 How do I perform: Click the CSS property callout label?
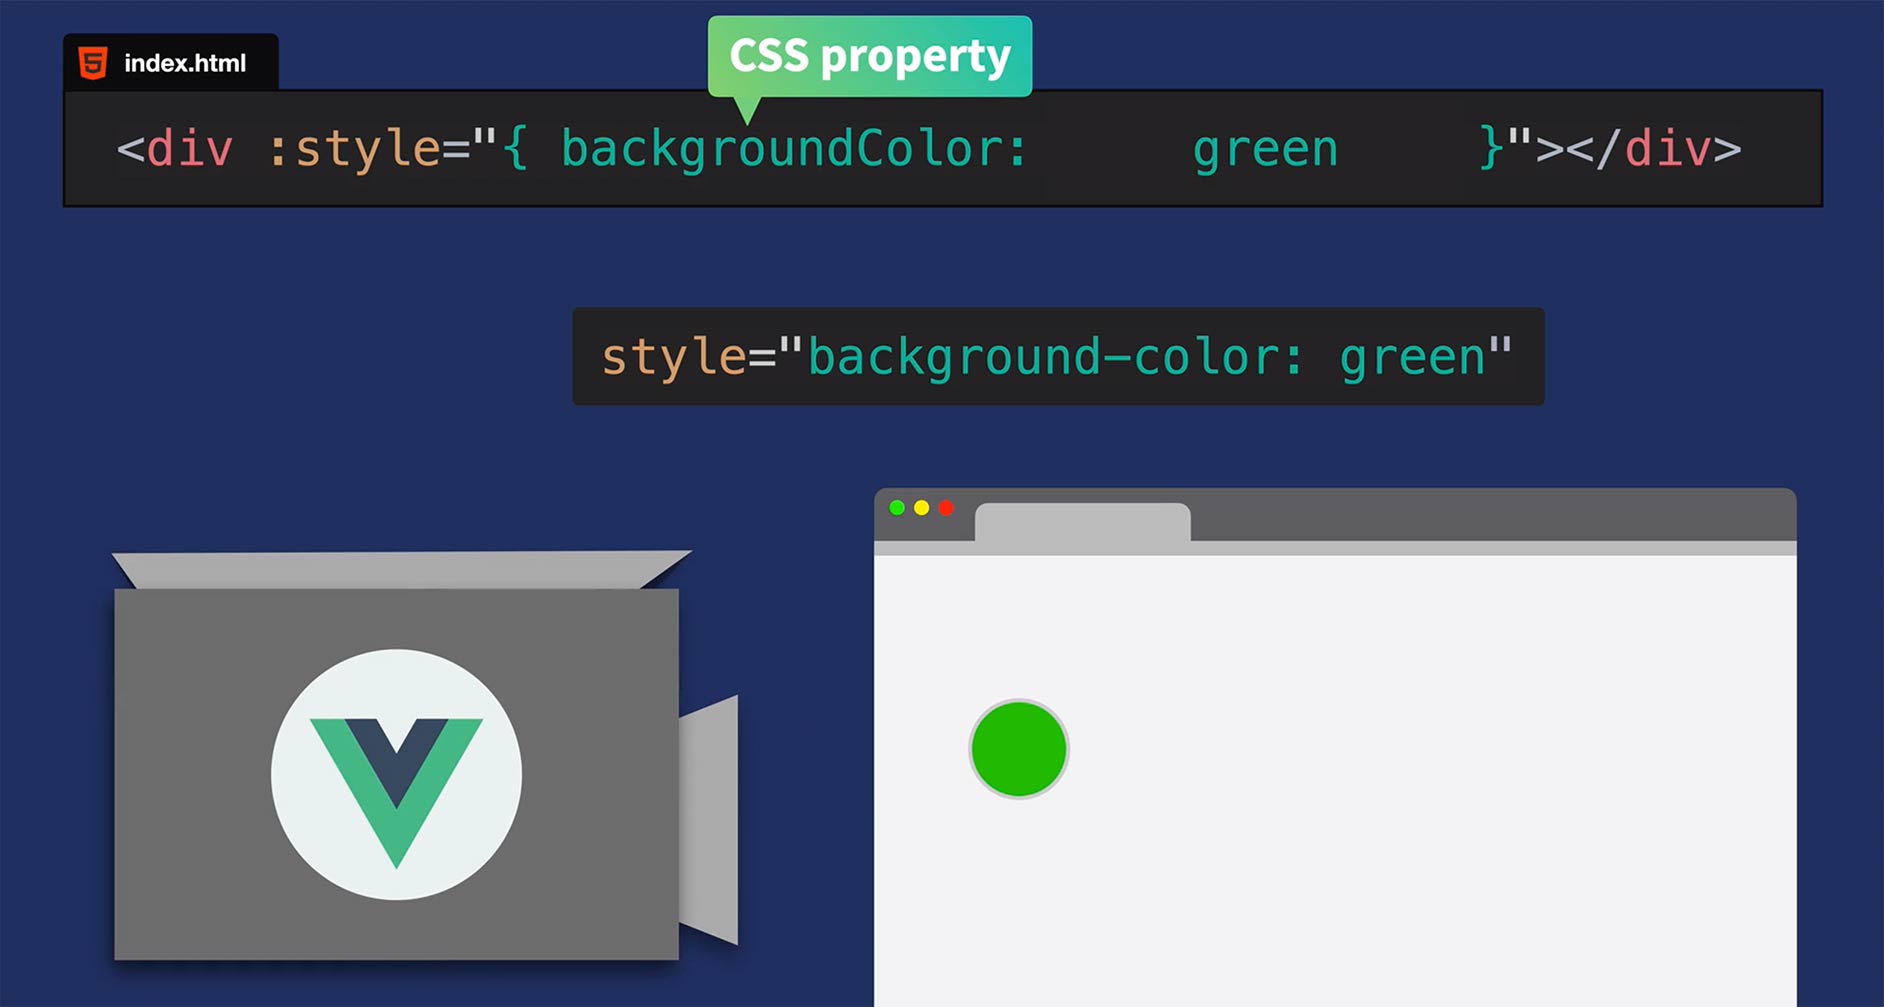(870, 56)
